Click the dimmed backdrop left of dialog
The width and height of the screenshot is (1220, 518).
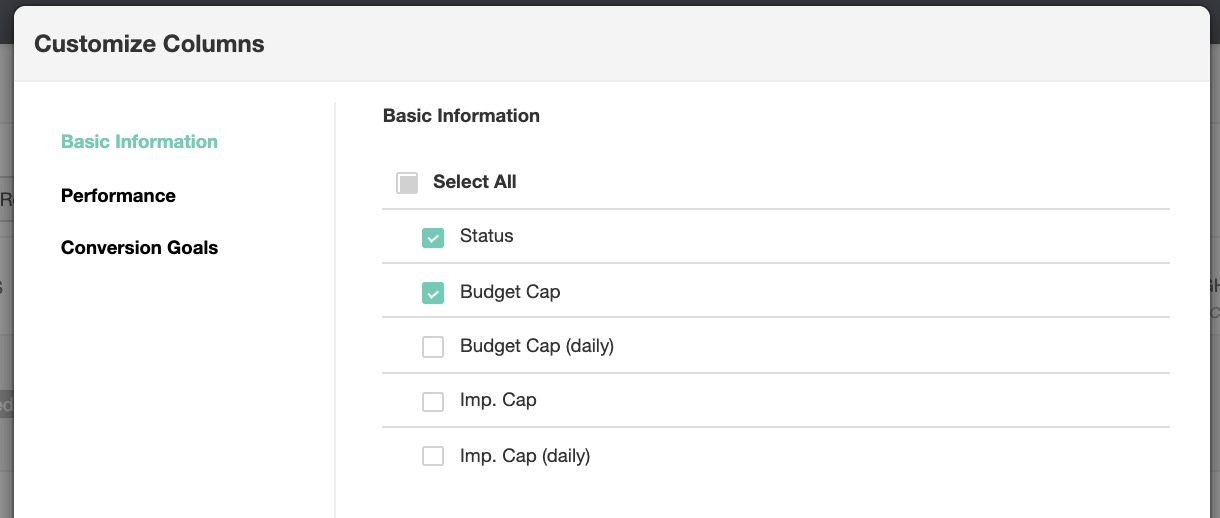6,300
